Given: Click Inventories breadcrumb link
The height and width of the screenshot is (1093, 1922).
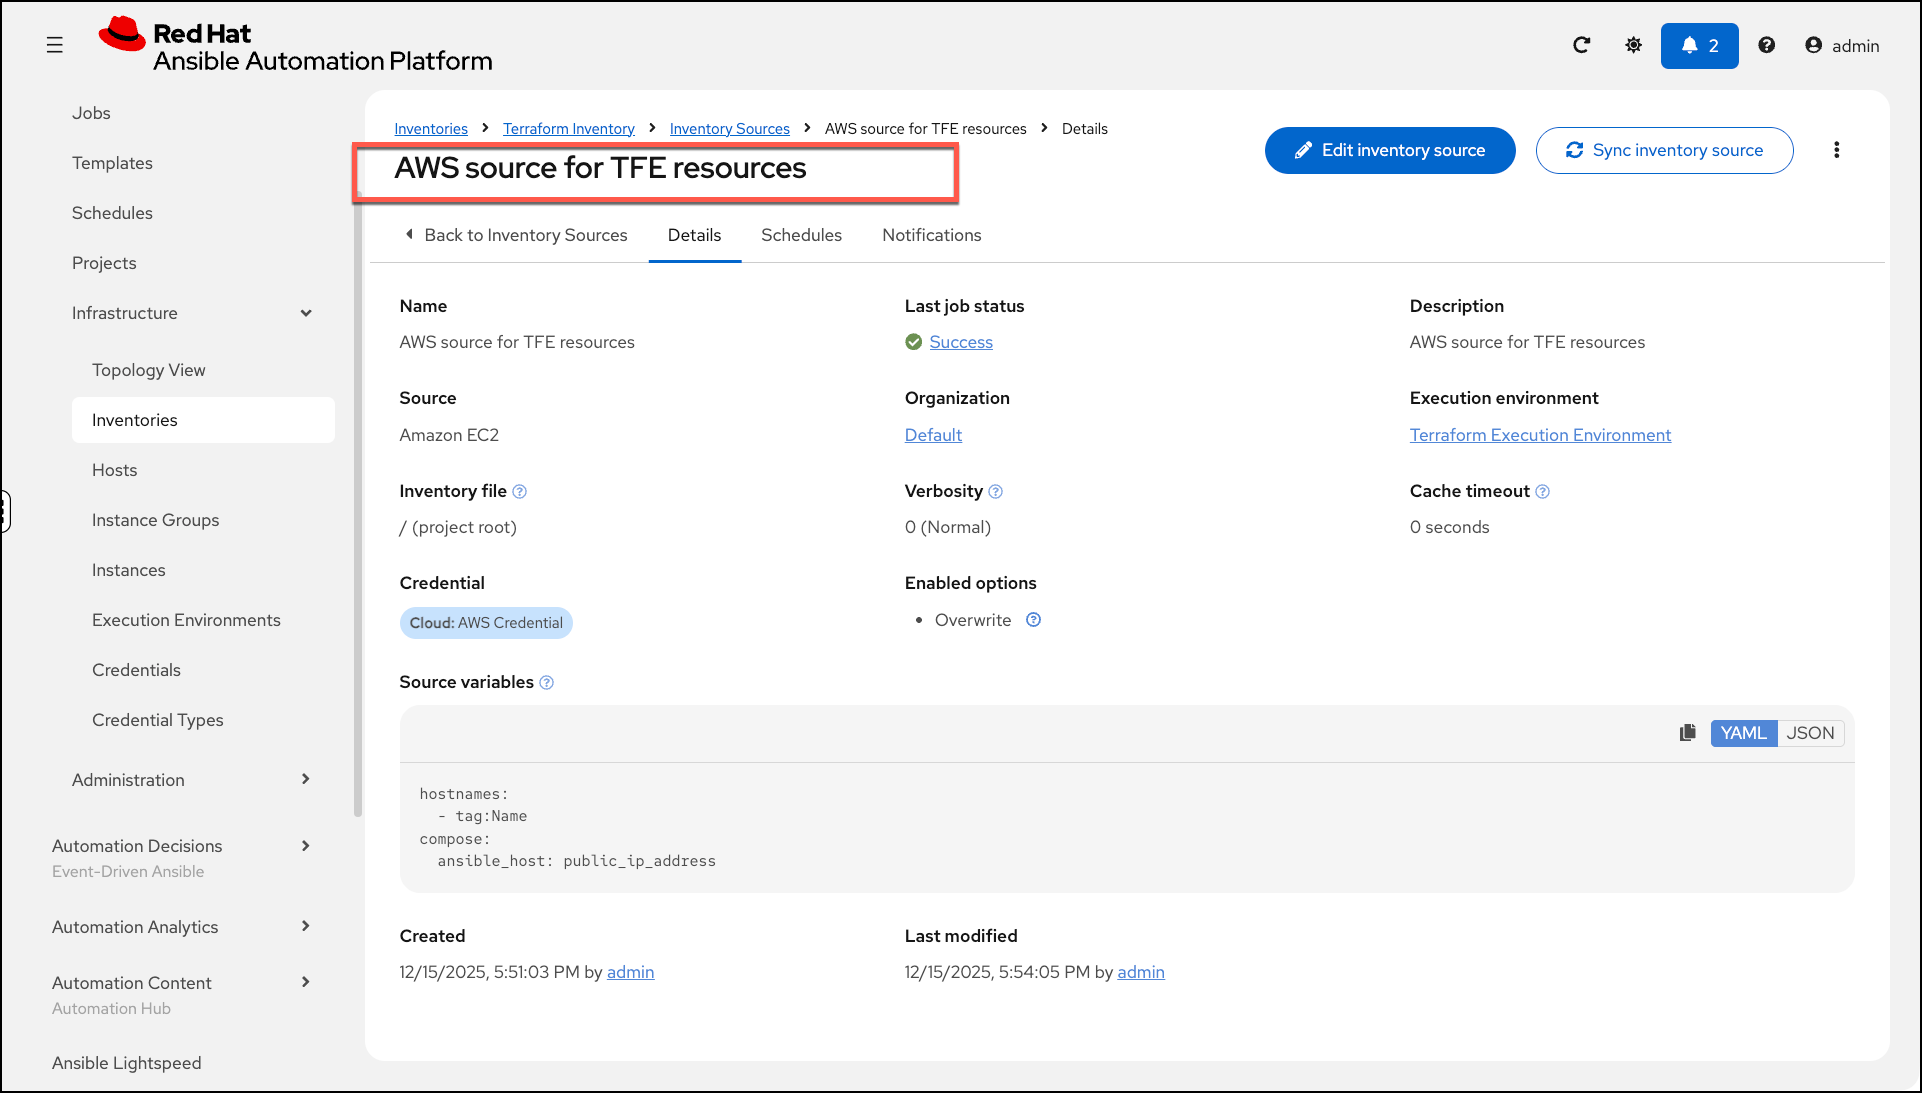Looking at the screenshot, I should 431,129.
